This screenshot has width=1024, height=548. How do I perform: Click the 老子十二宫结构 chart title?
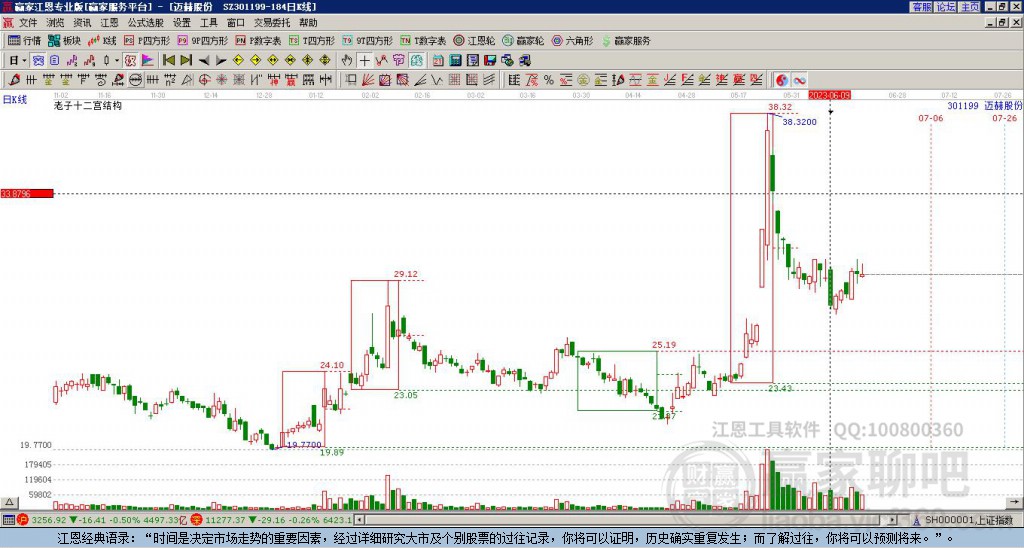[88, 105]
